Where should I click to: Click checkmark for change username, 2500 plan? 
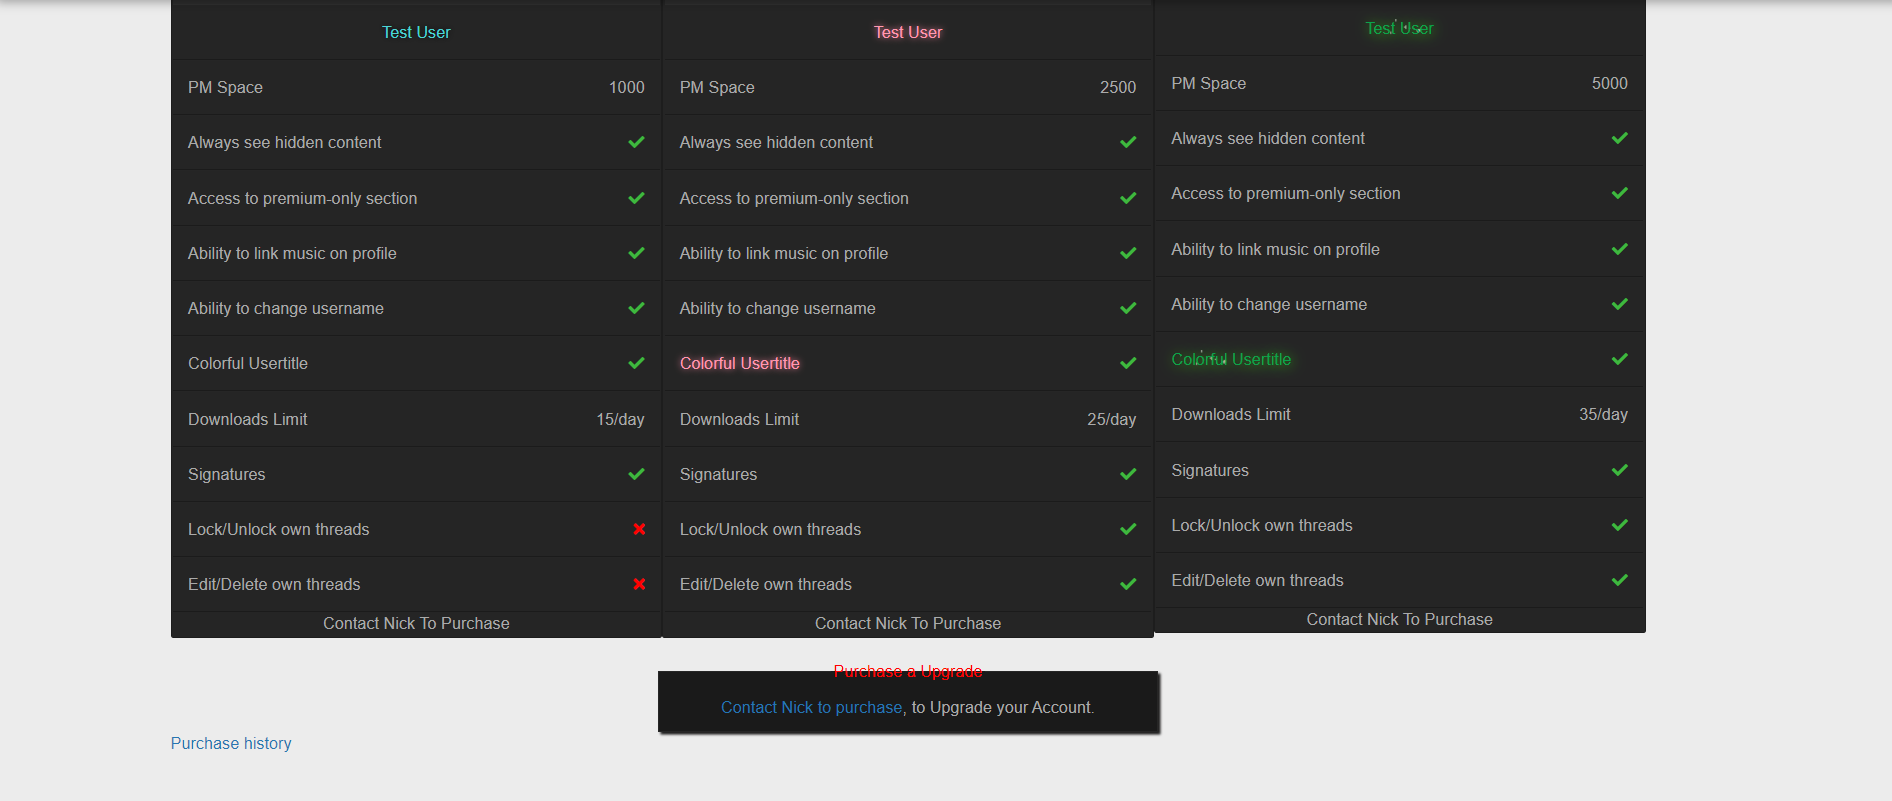tap(1128, 308)
